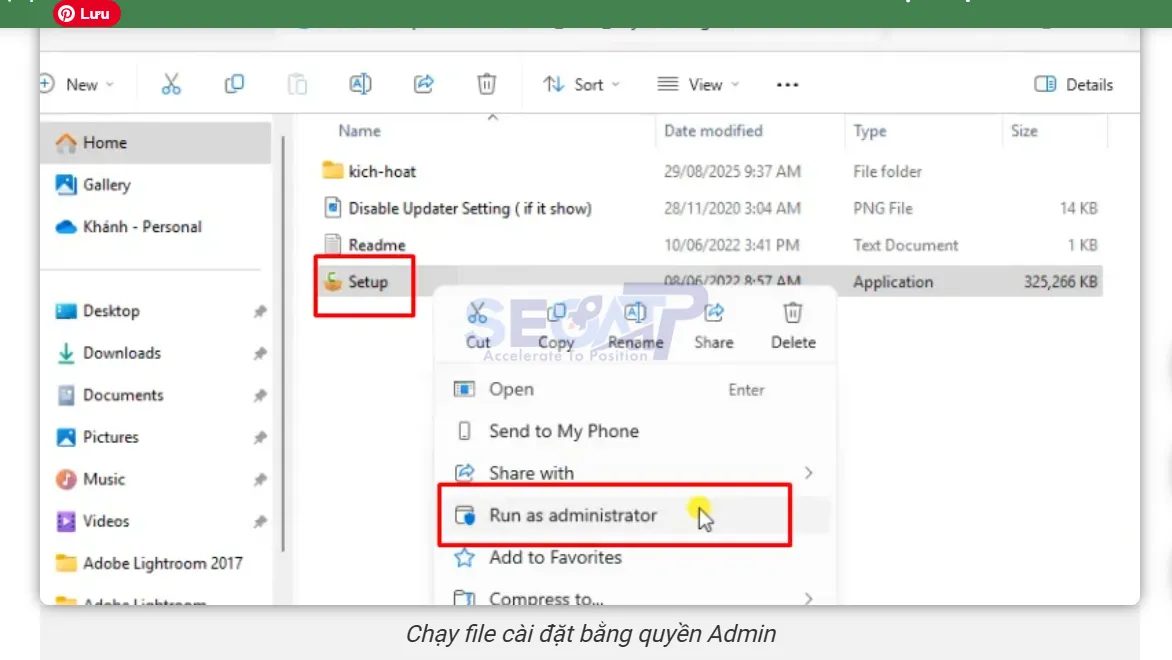This screenshot has height=660, width=1172.
Task: Click the Rename icon in the toolbar
Action: click(360, 85)
